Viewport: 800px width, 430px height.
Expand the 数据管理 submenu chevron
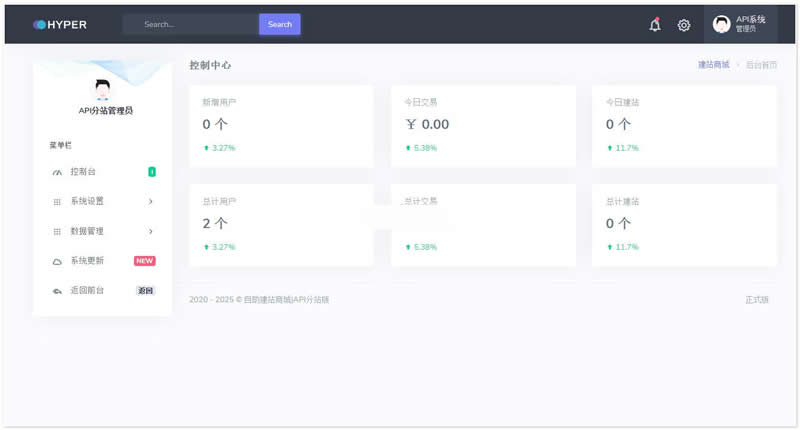click(150, 231)
